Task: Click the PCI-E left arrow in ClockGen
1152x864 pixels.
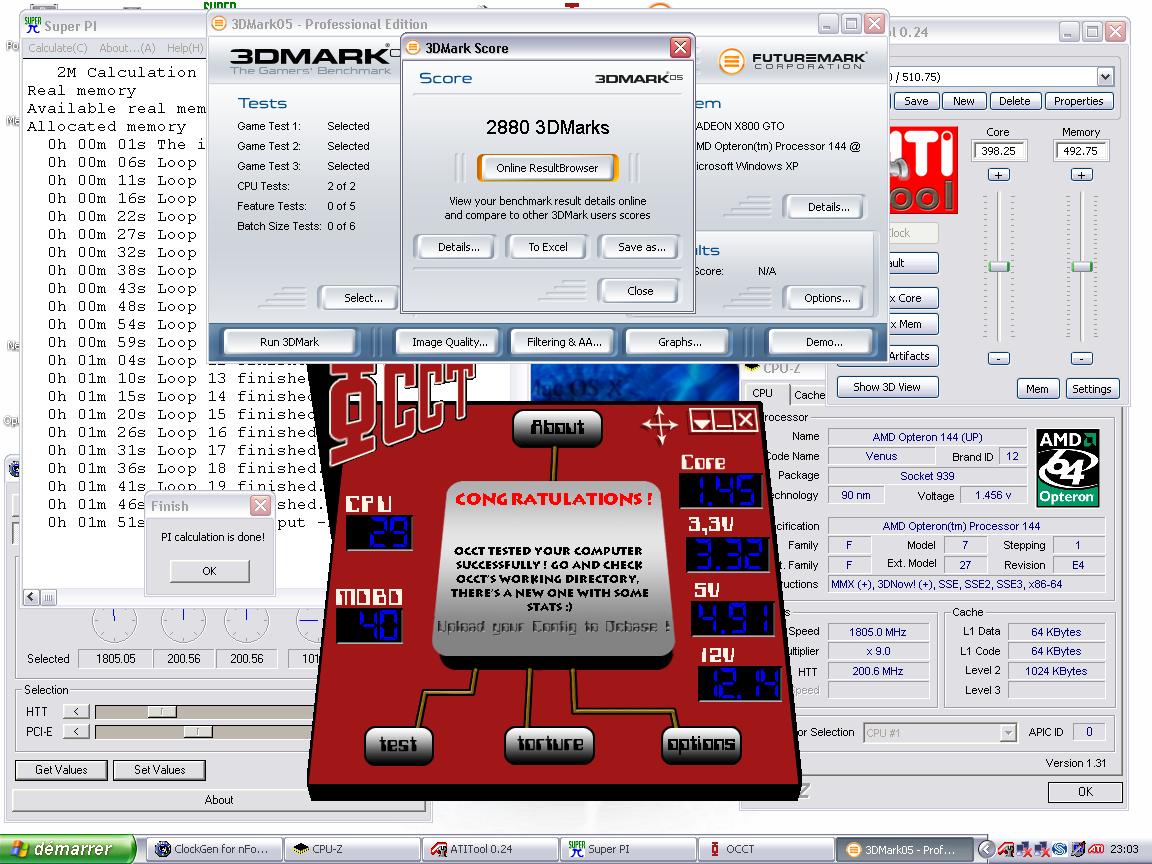Action: pos(76,732)
